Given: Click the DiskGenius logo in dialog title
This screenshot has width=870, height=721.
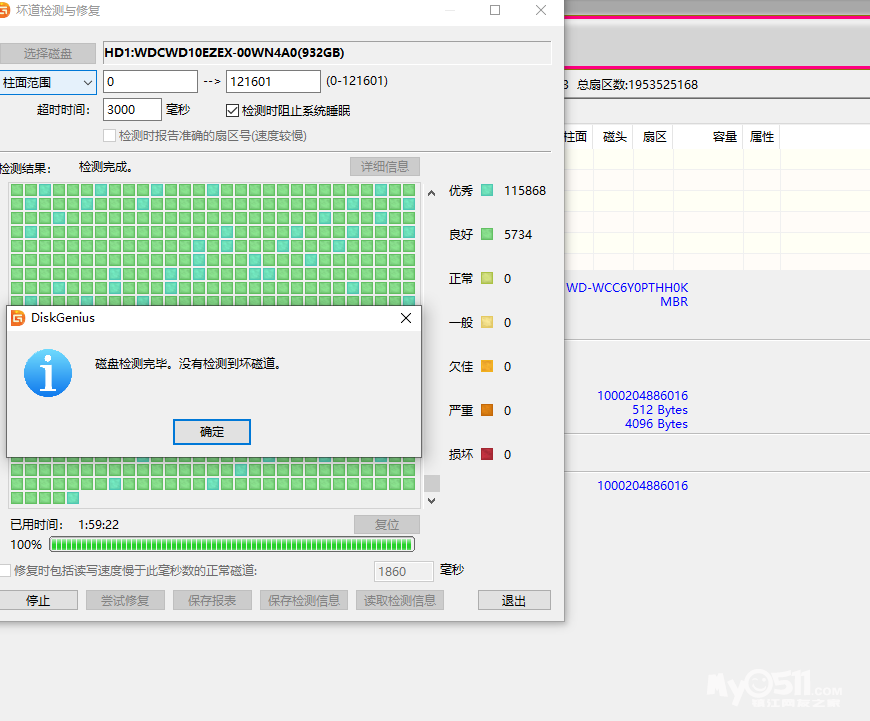Looking at the screenshot, I should point(18,318).
